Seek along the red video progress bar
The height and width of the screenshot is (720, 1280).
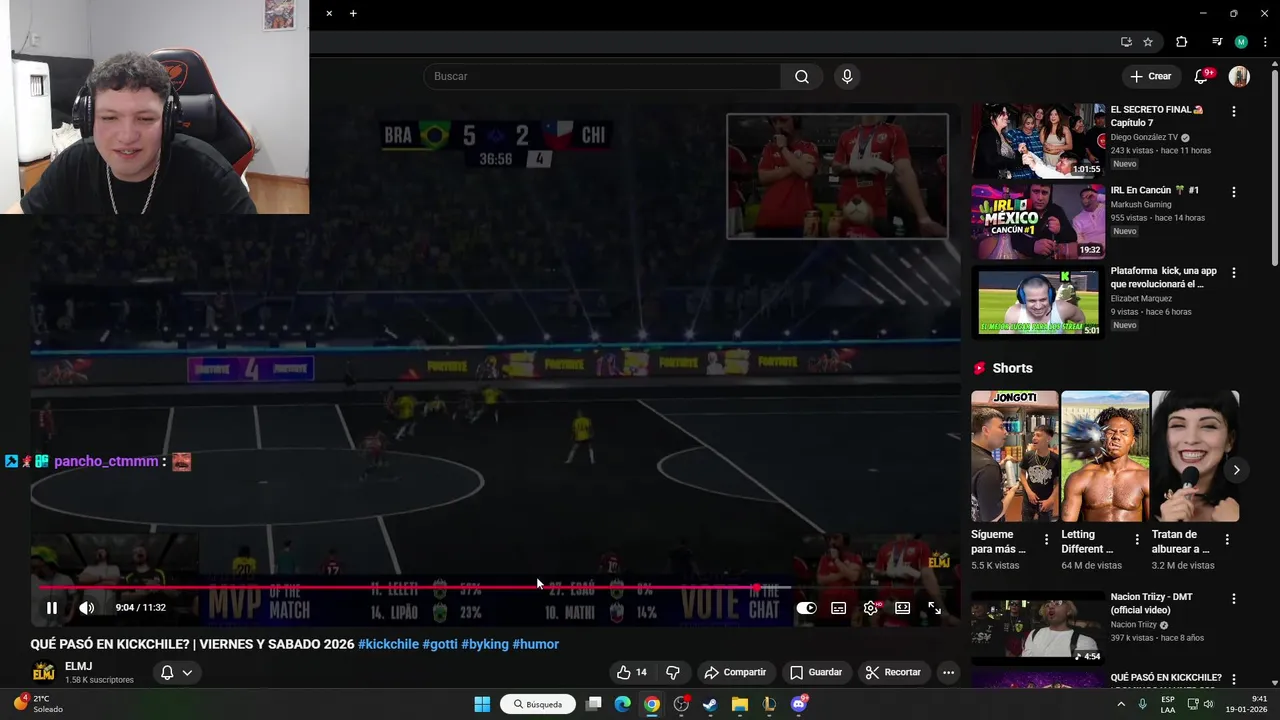coord(495,587)
